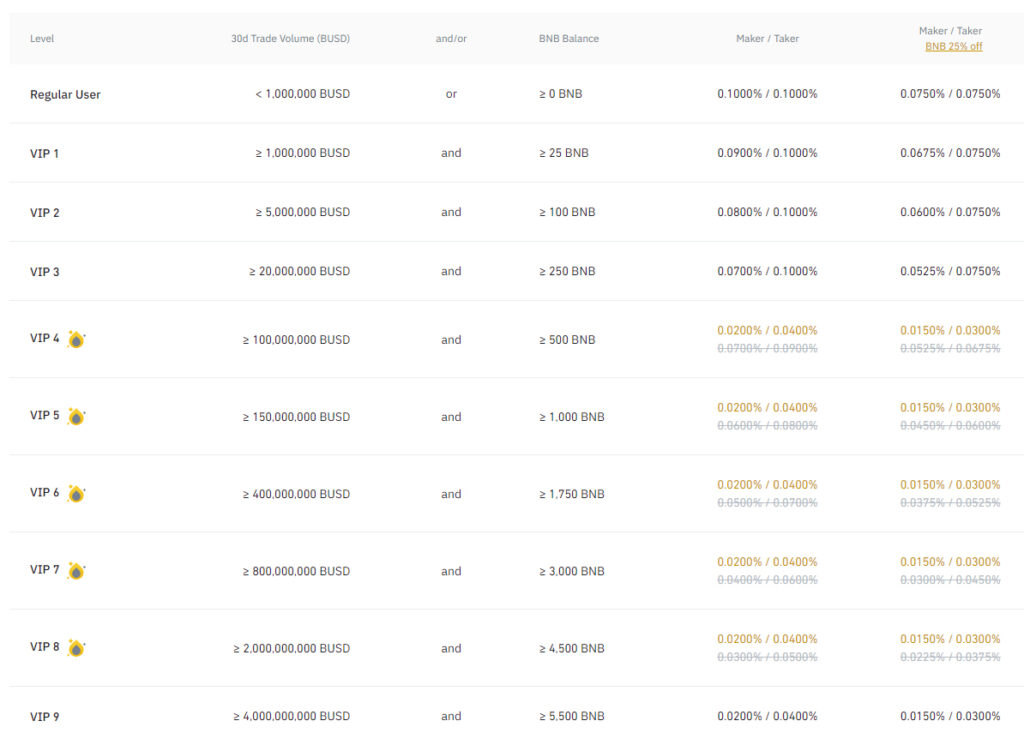Click 0.0750% / 0.0750% Regular User discounted fee

tap(950, 94)
